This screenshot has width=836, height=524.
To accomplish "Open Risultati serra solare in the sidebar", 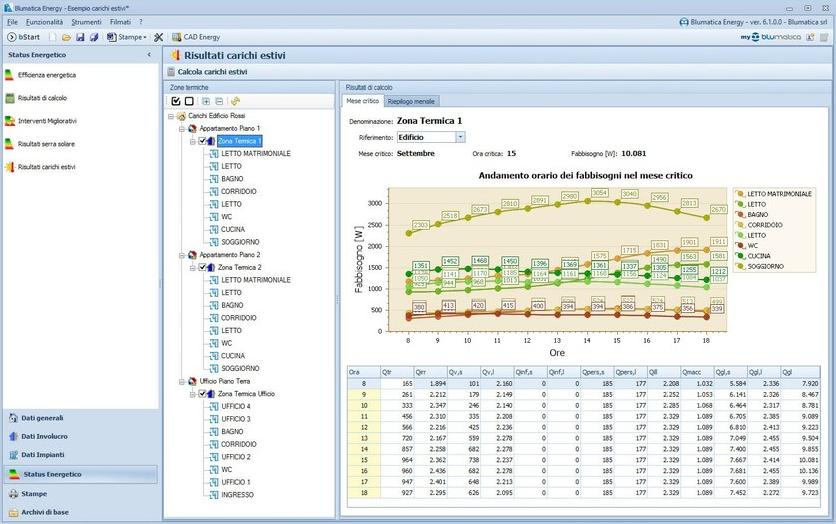I will 46,144.
